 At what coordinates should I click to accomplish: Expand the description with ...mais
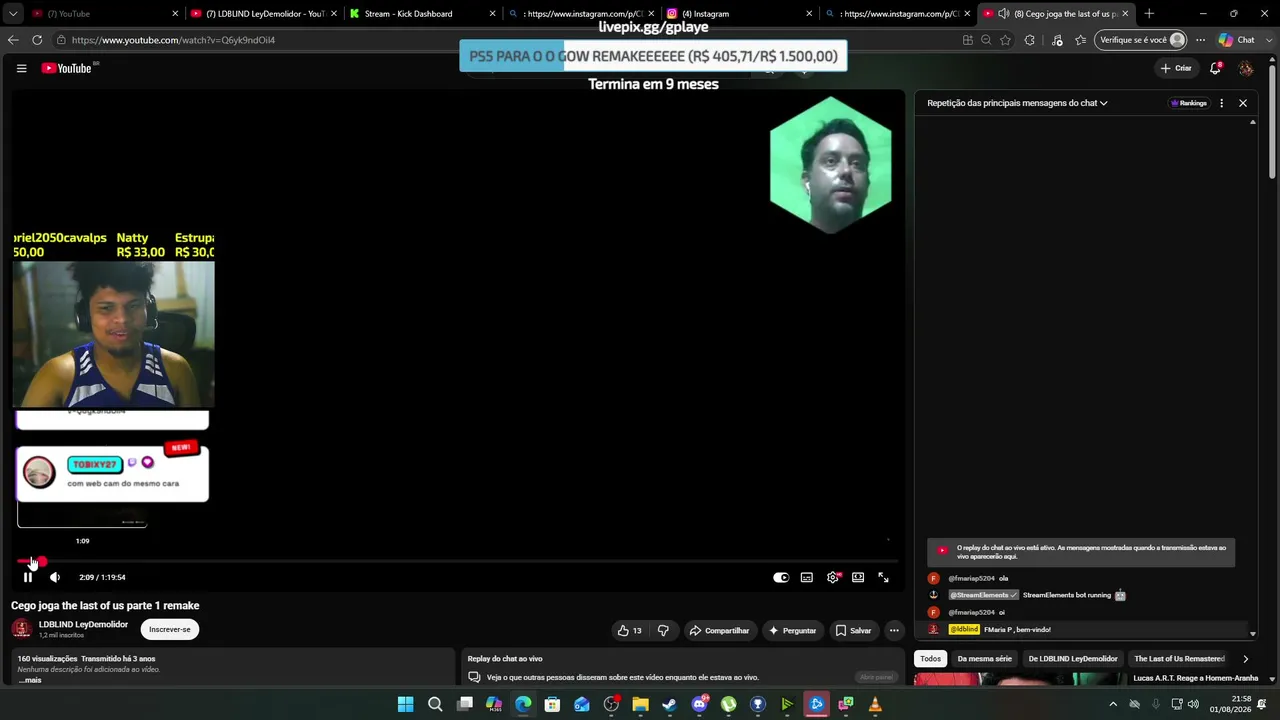click(30, 680)
